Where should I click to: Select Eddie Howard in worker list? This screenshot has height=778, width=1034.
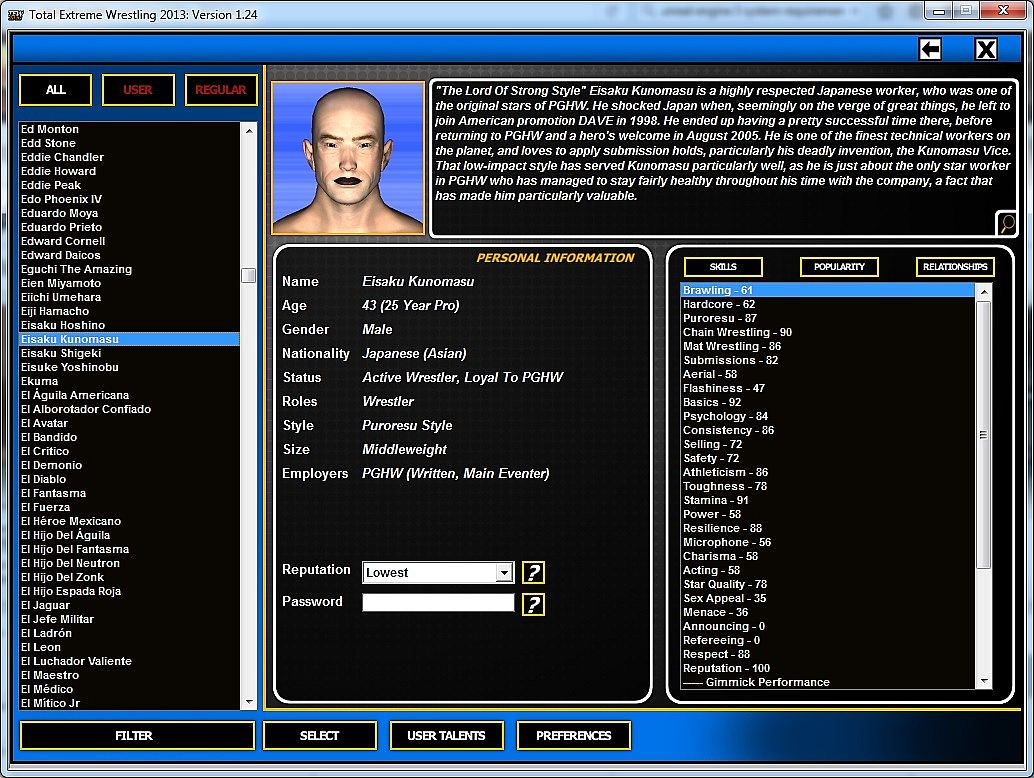(129, 171)
